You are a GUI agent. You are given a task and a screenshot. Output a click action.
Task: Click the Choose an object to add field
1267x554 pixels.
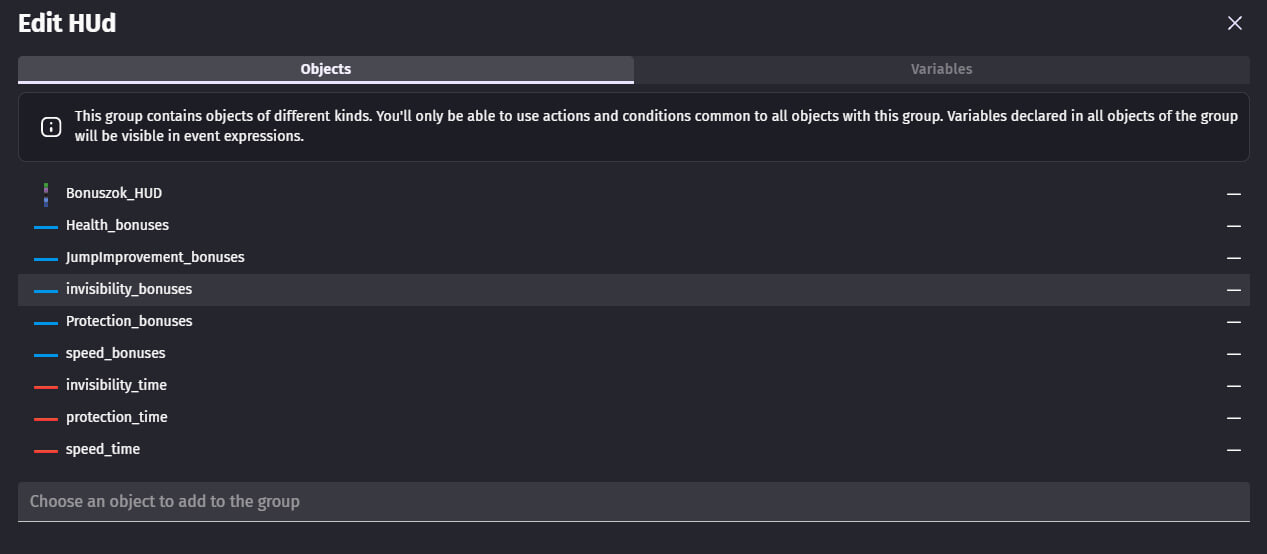tap(634, 501)
